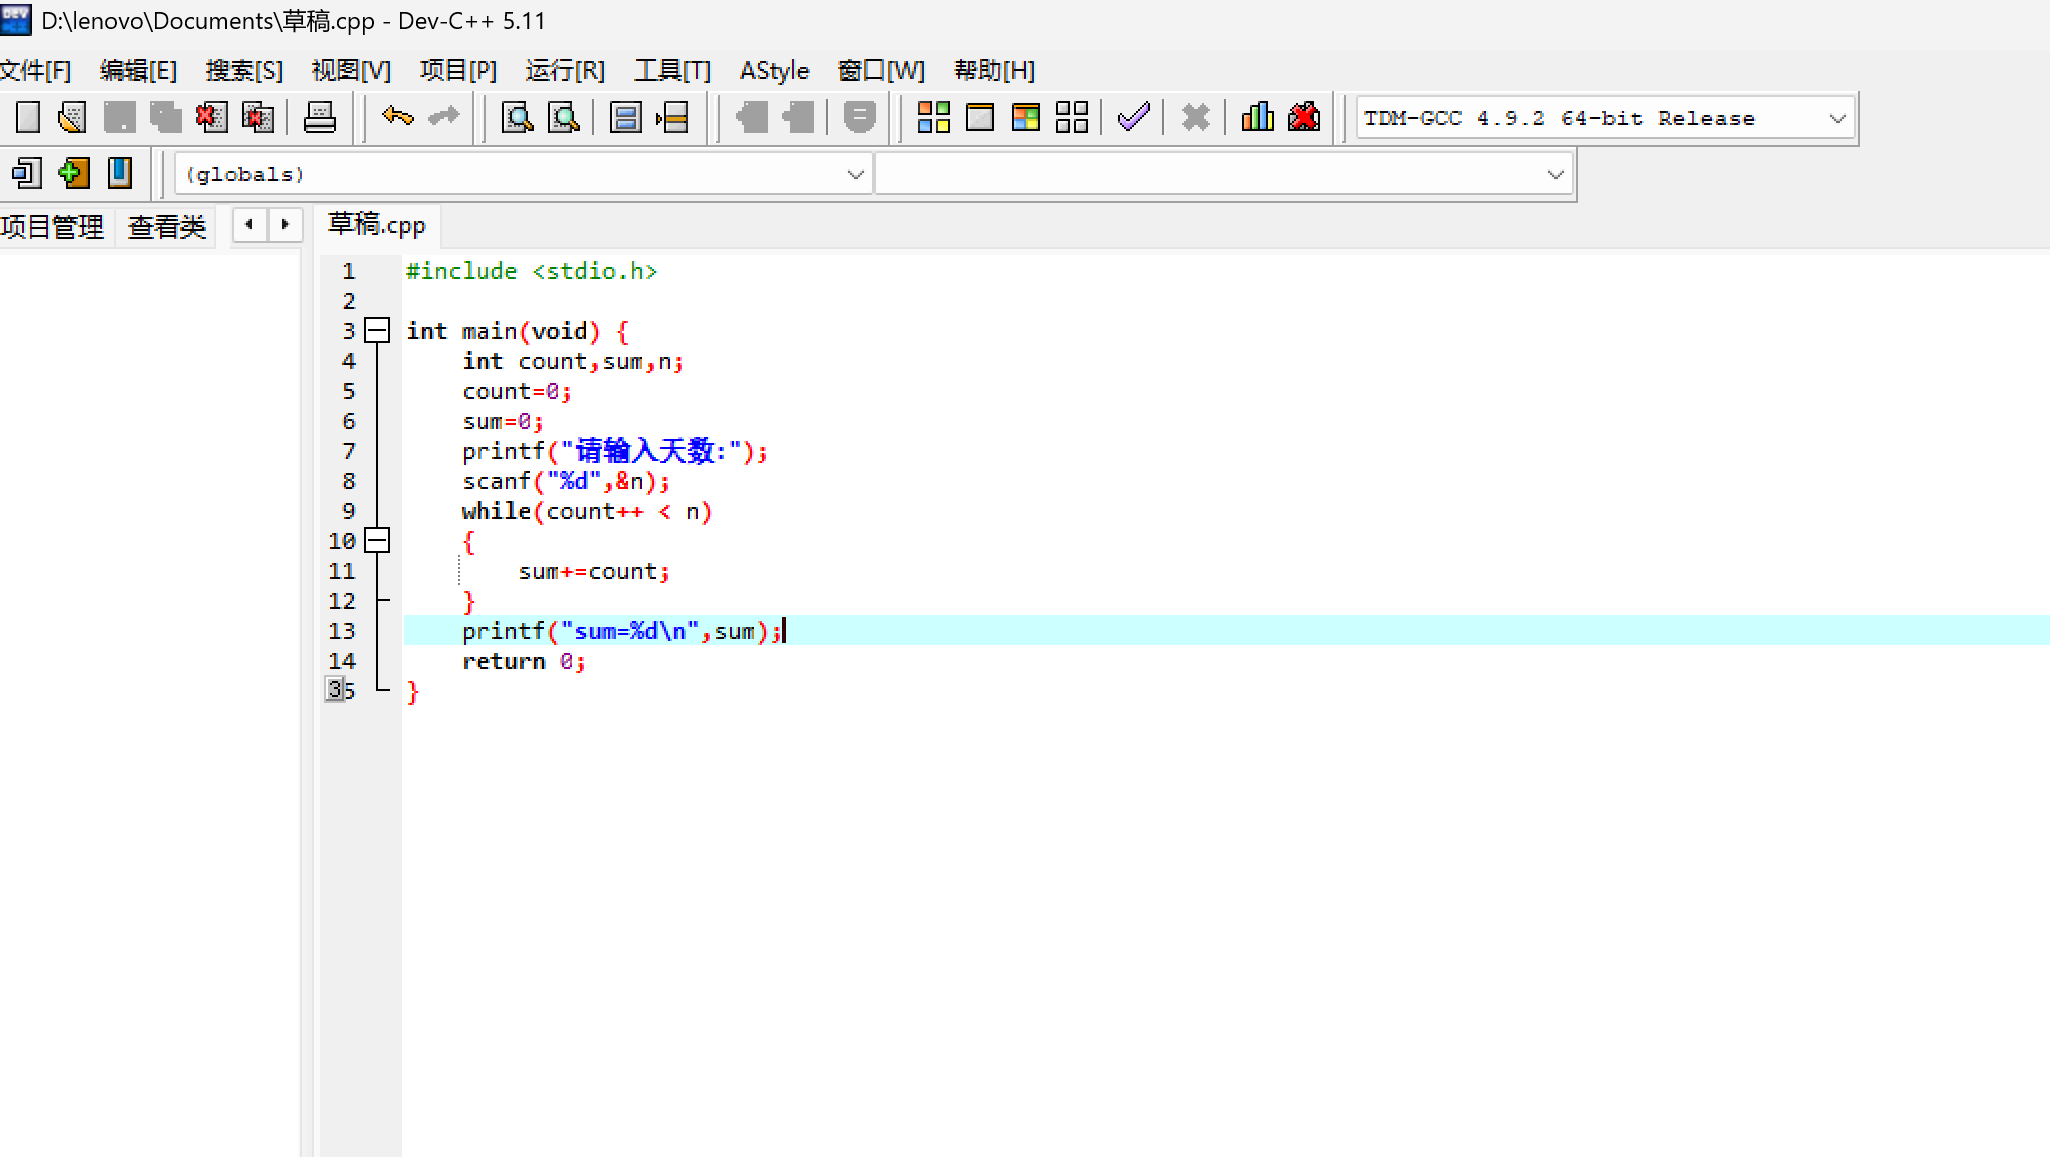
Task: Collapse the main function fold at line 3
Action: (x=377, y=331)
